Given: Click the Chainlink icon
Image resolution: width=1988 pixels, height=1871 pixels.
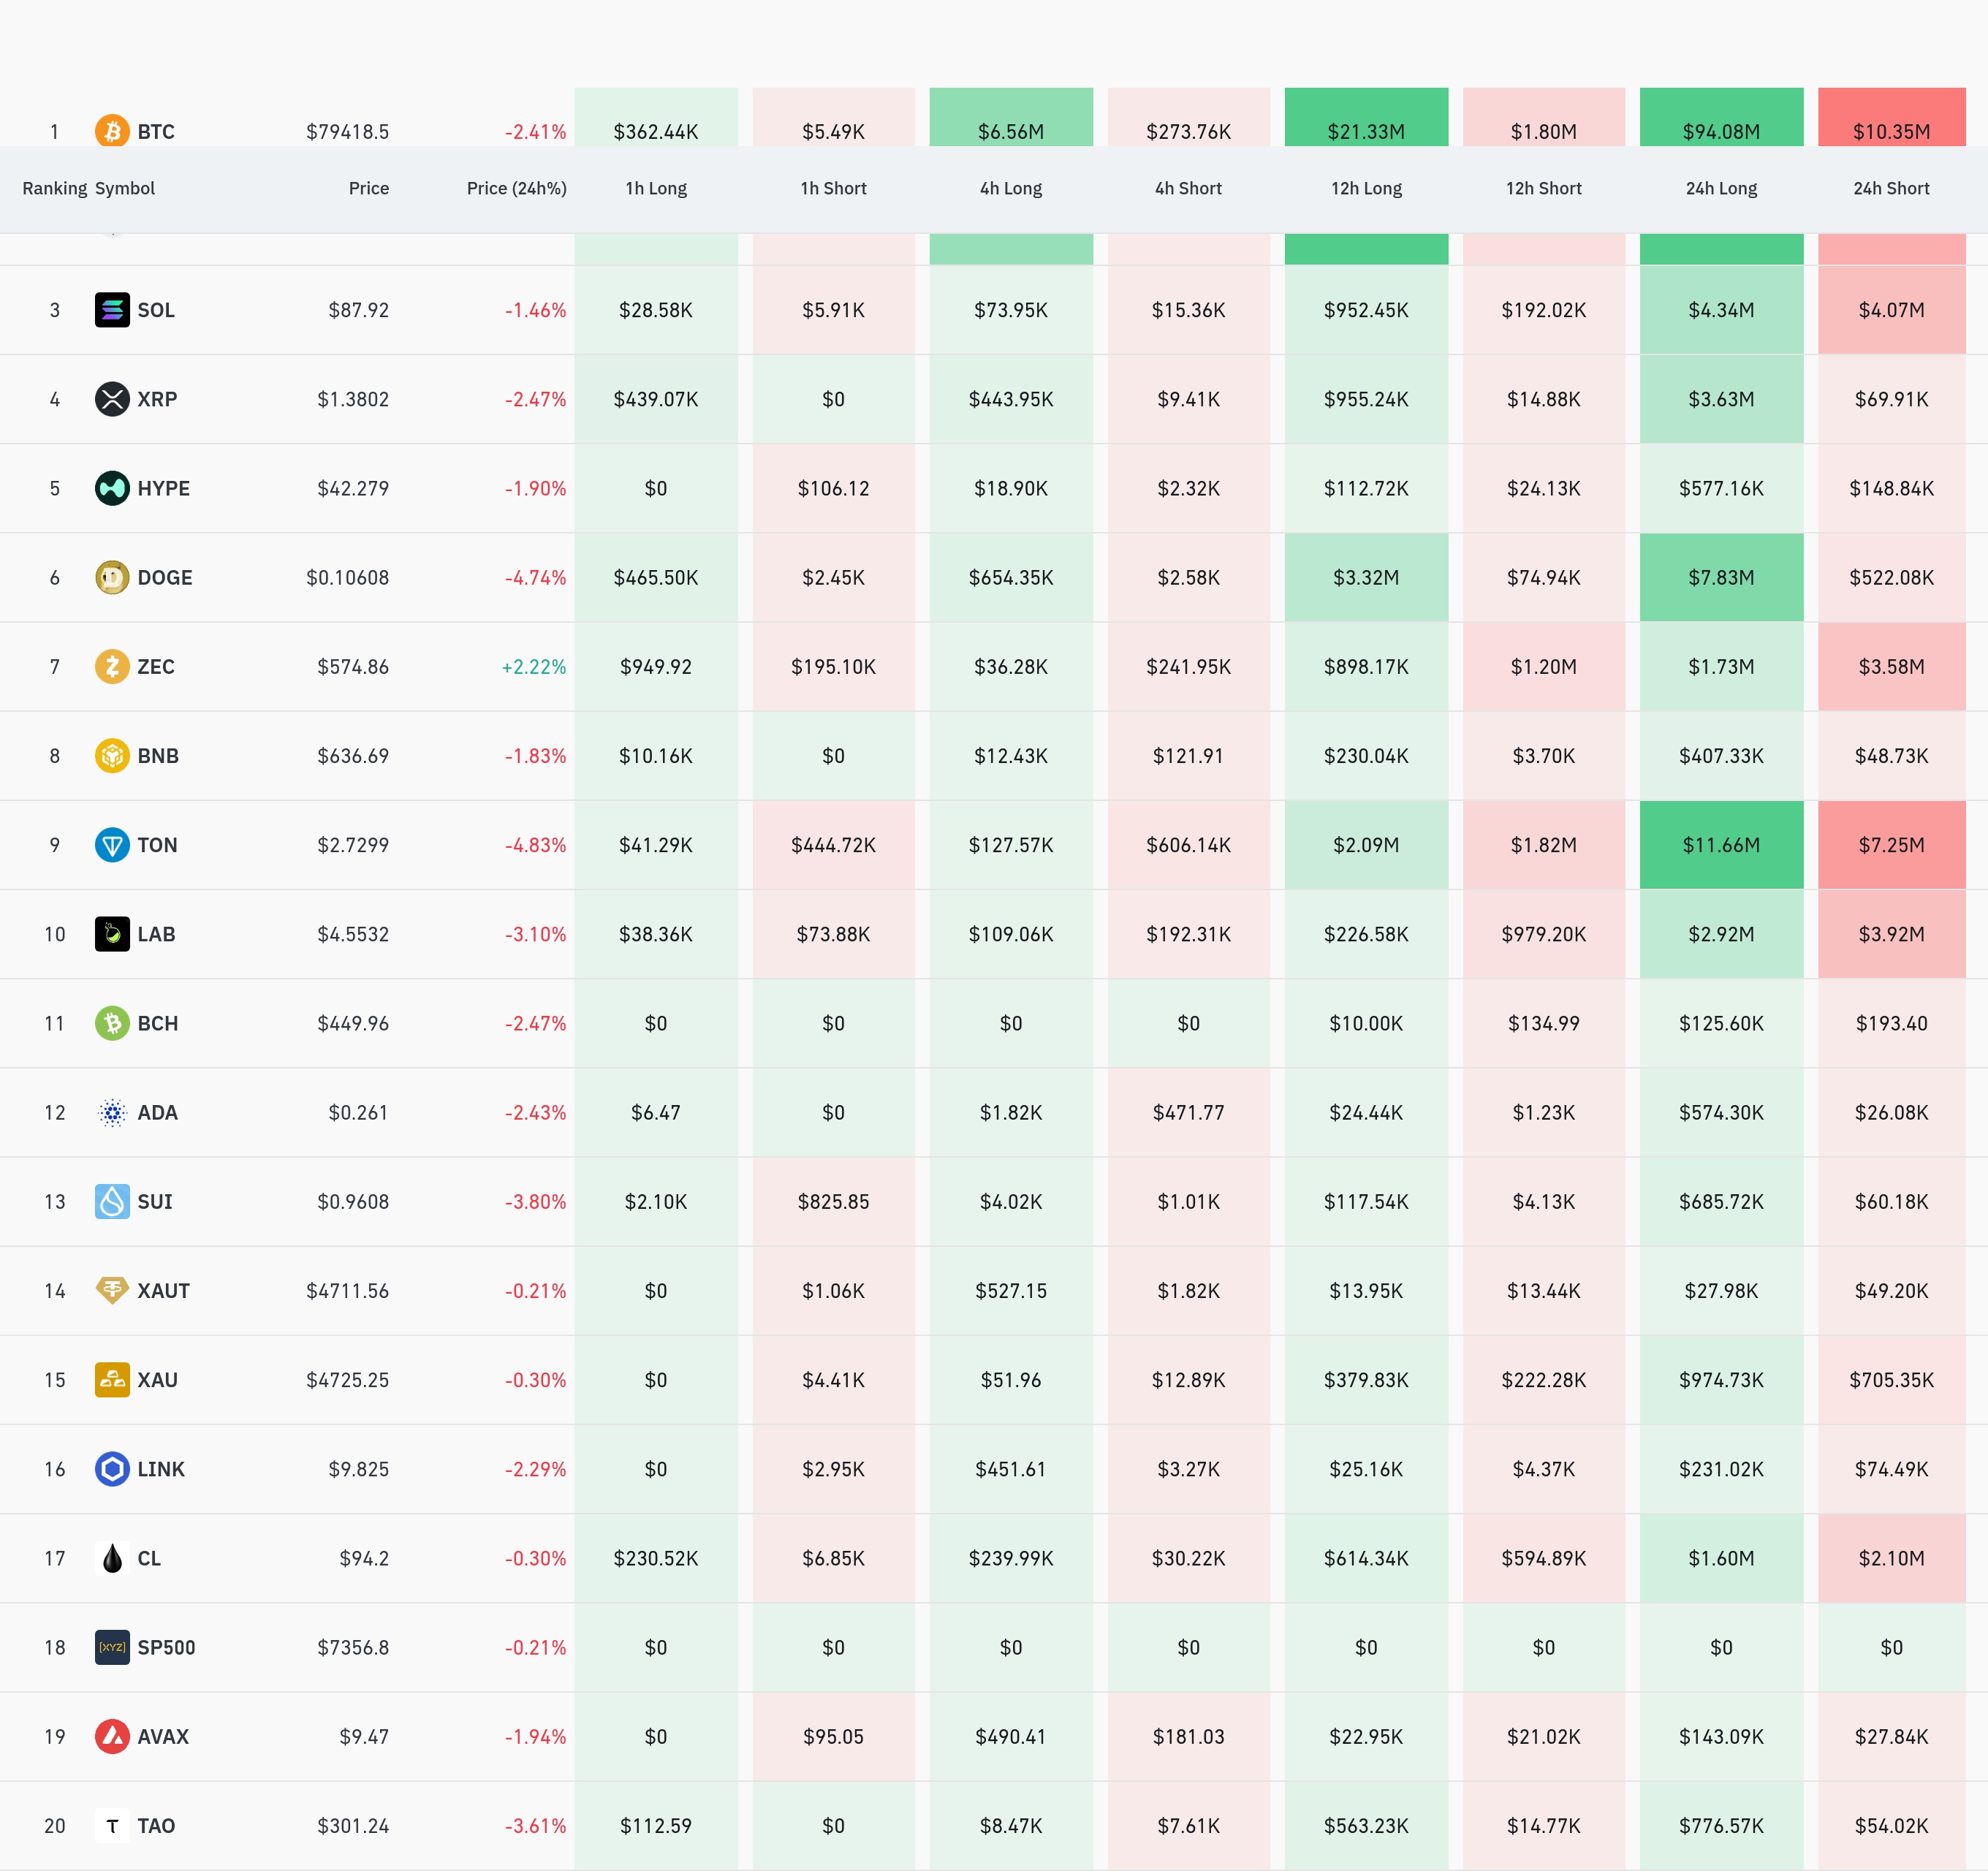Looking at the screenshot, I should pos(112,1469).
